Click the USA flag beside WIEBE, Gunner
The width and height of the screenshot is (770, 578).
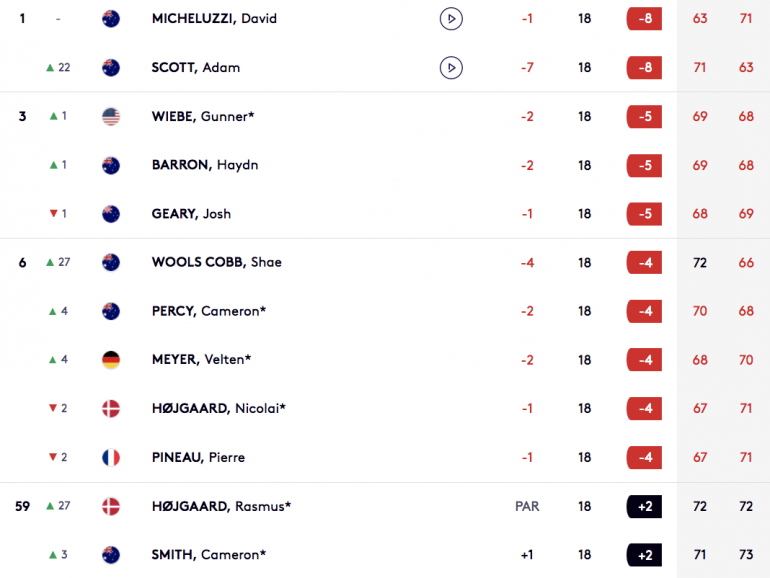tap(111, 116)
